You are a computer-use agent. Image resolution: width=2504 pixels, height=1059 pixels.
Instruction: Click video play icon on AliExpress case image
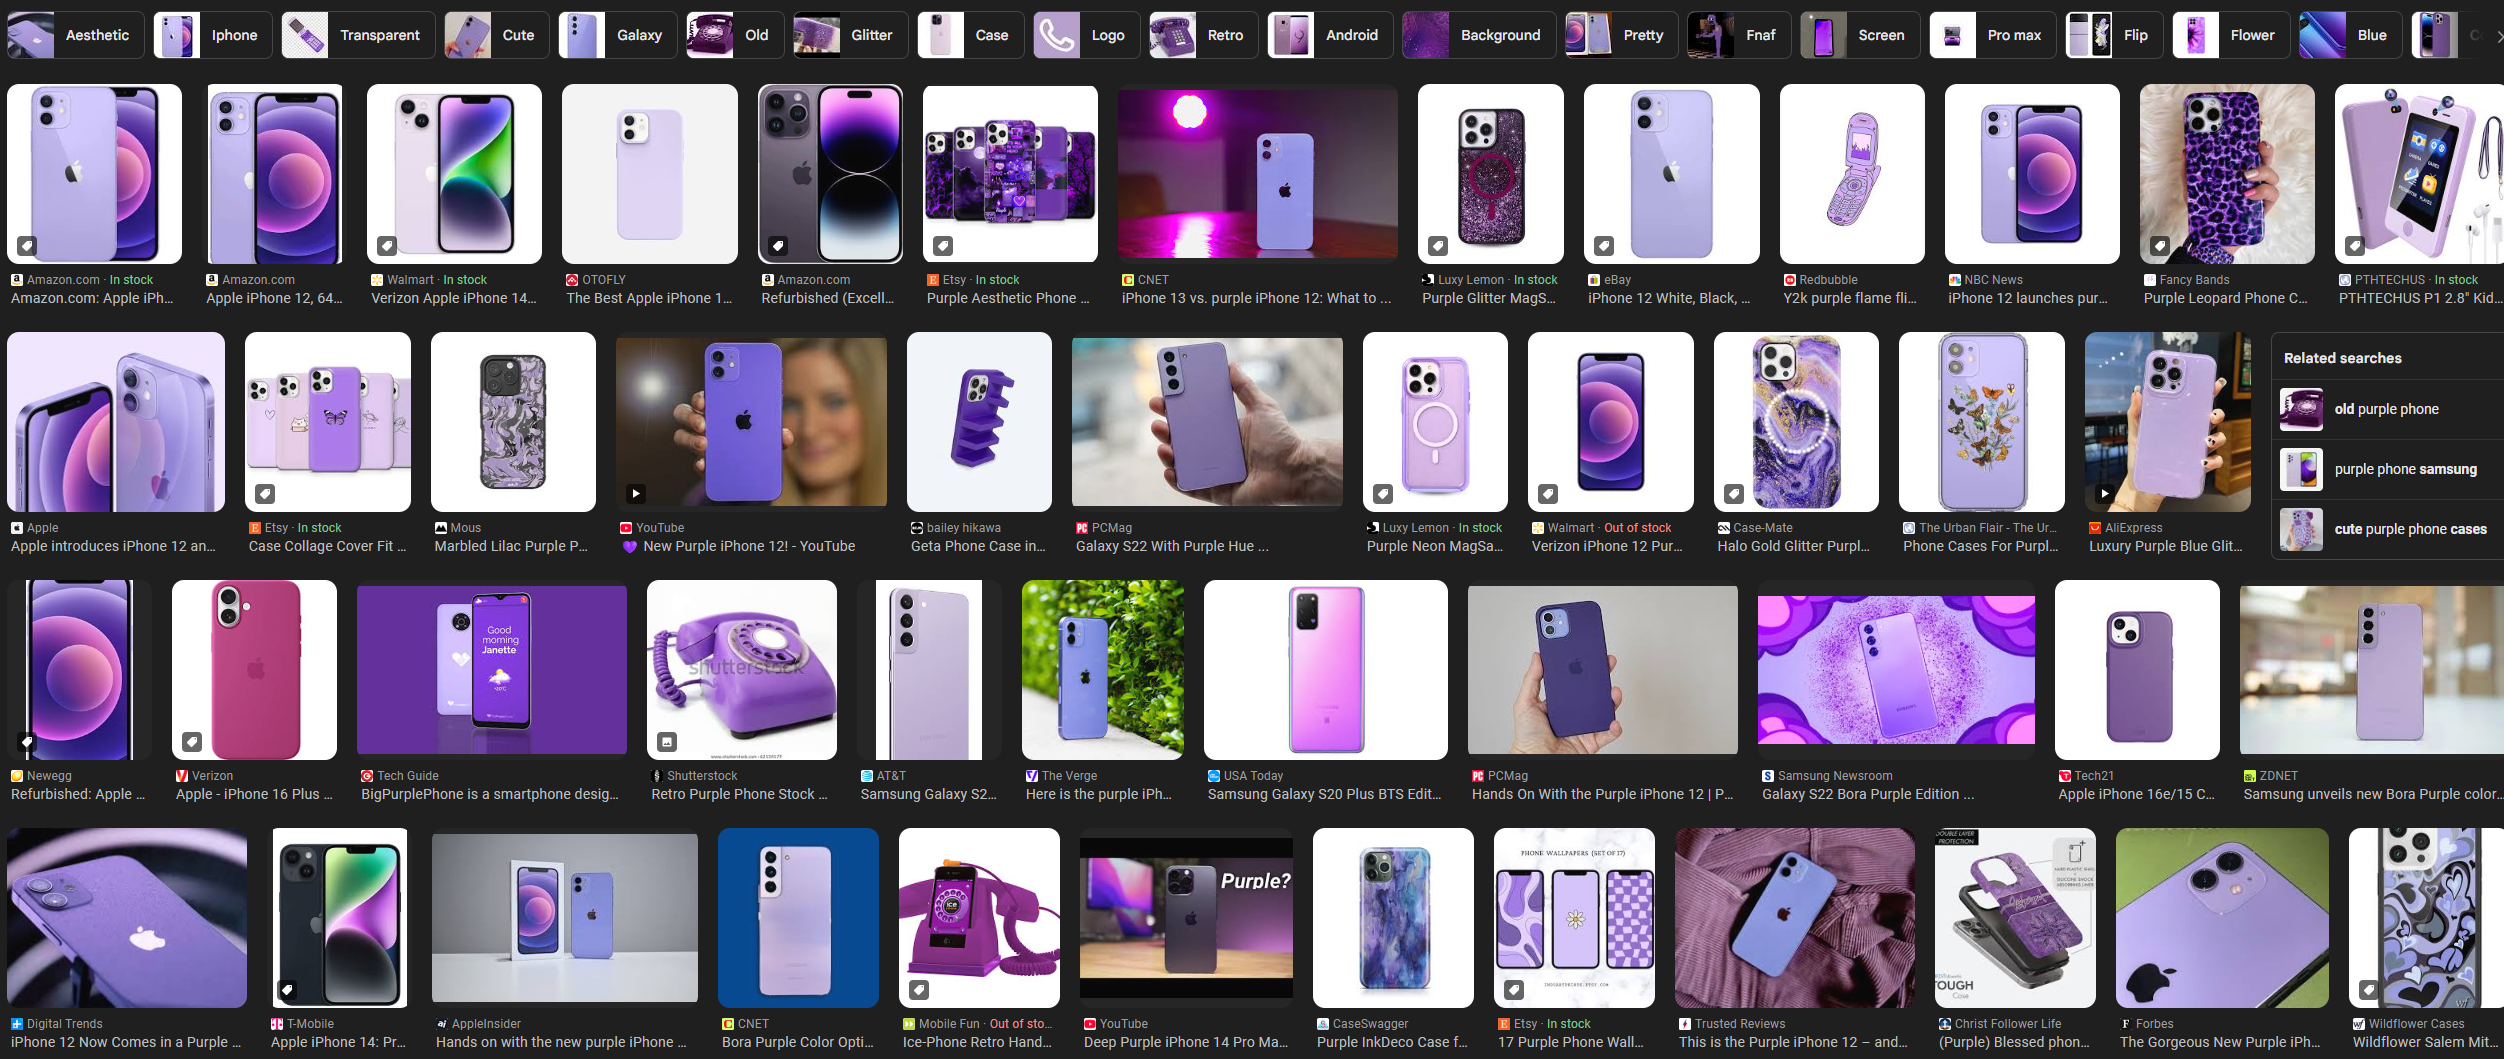coord(2105,493)
